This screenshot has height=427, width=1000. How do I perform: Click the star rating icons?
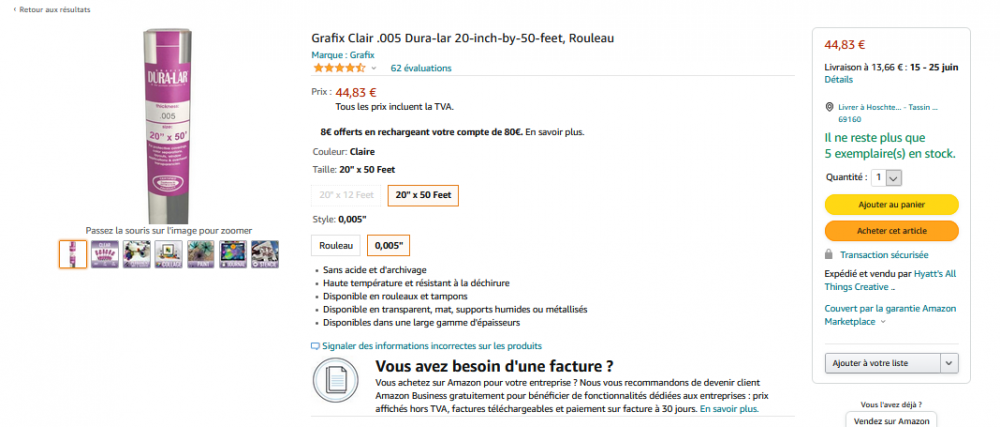339,68
